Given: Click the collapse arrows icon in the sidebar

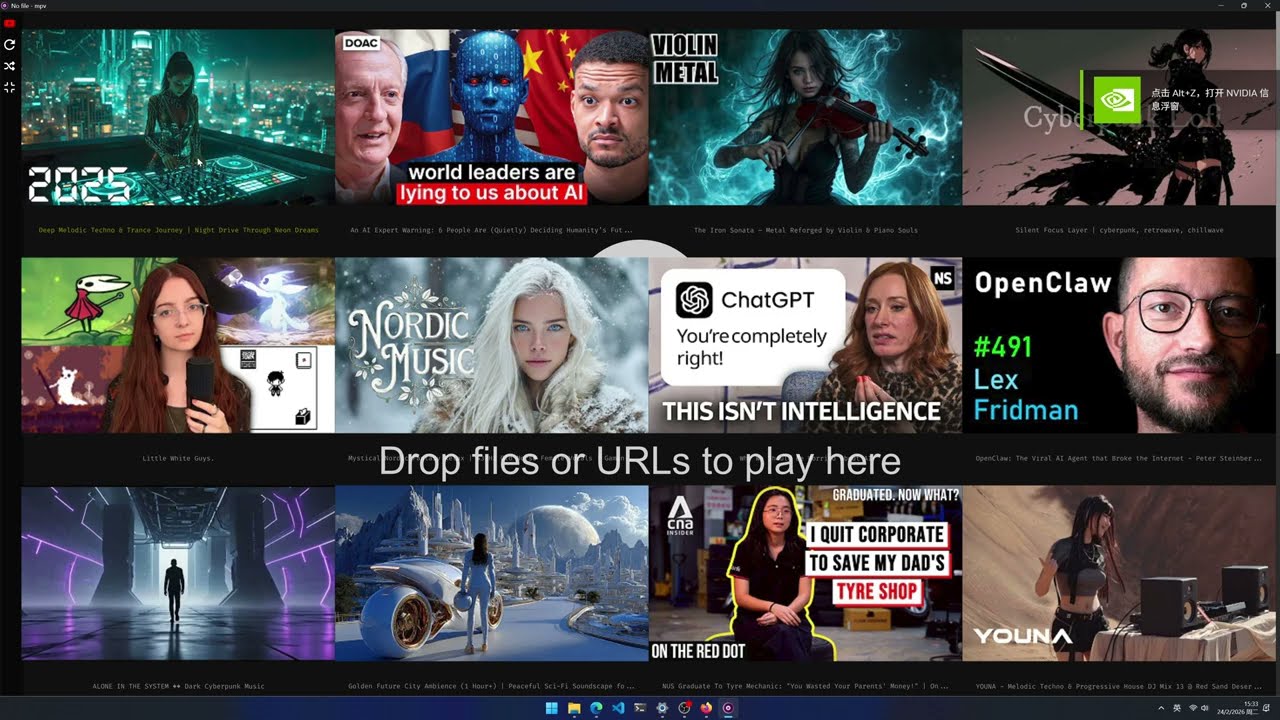Looking at the screenshot, I should coord(9,88).
